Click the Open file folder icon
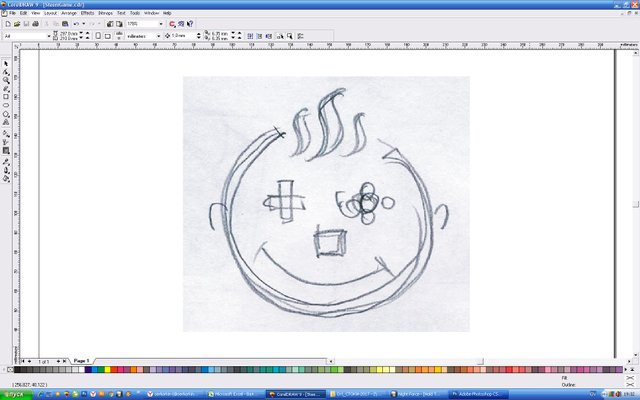The height and width of the screenshot is (400, 640). (x=17, y=24)
